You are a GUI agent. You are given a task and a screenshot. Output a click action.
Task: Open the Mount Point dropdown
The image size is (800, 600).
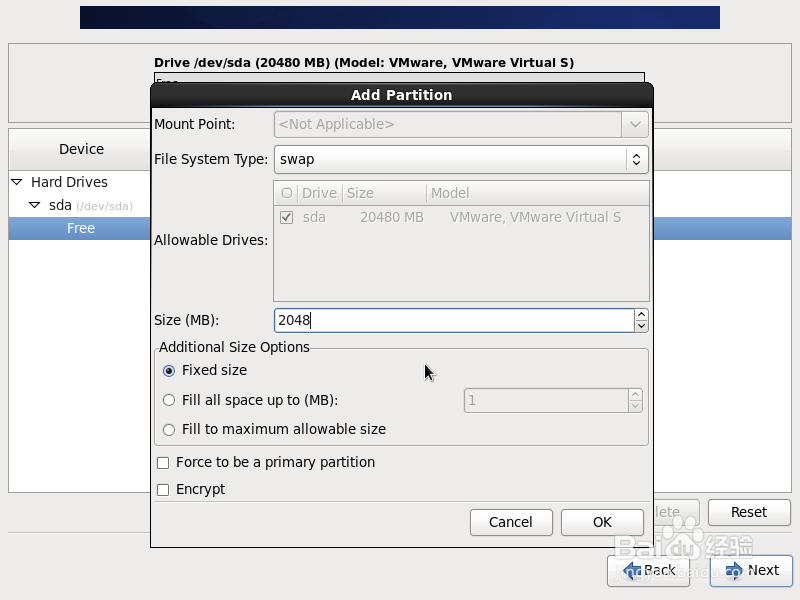point(636,124)
